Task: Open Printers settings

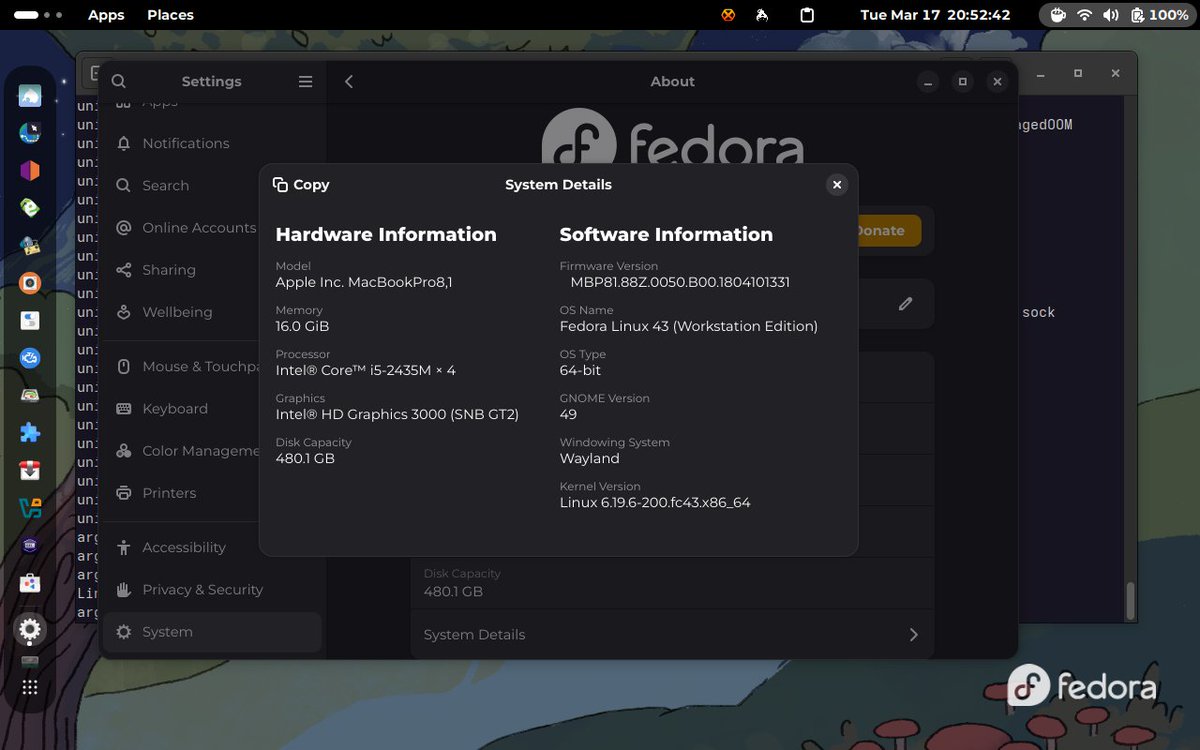Action: [212, 493]
